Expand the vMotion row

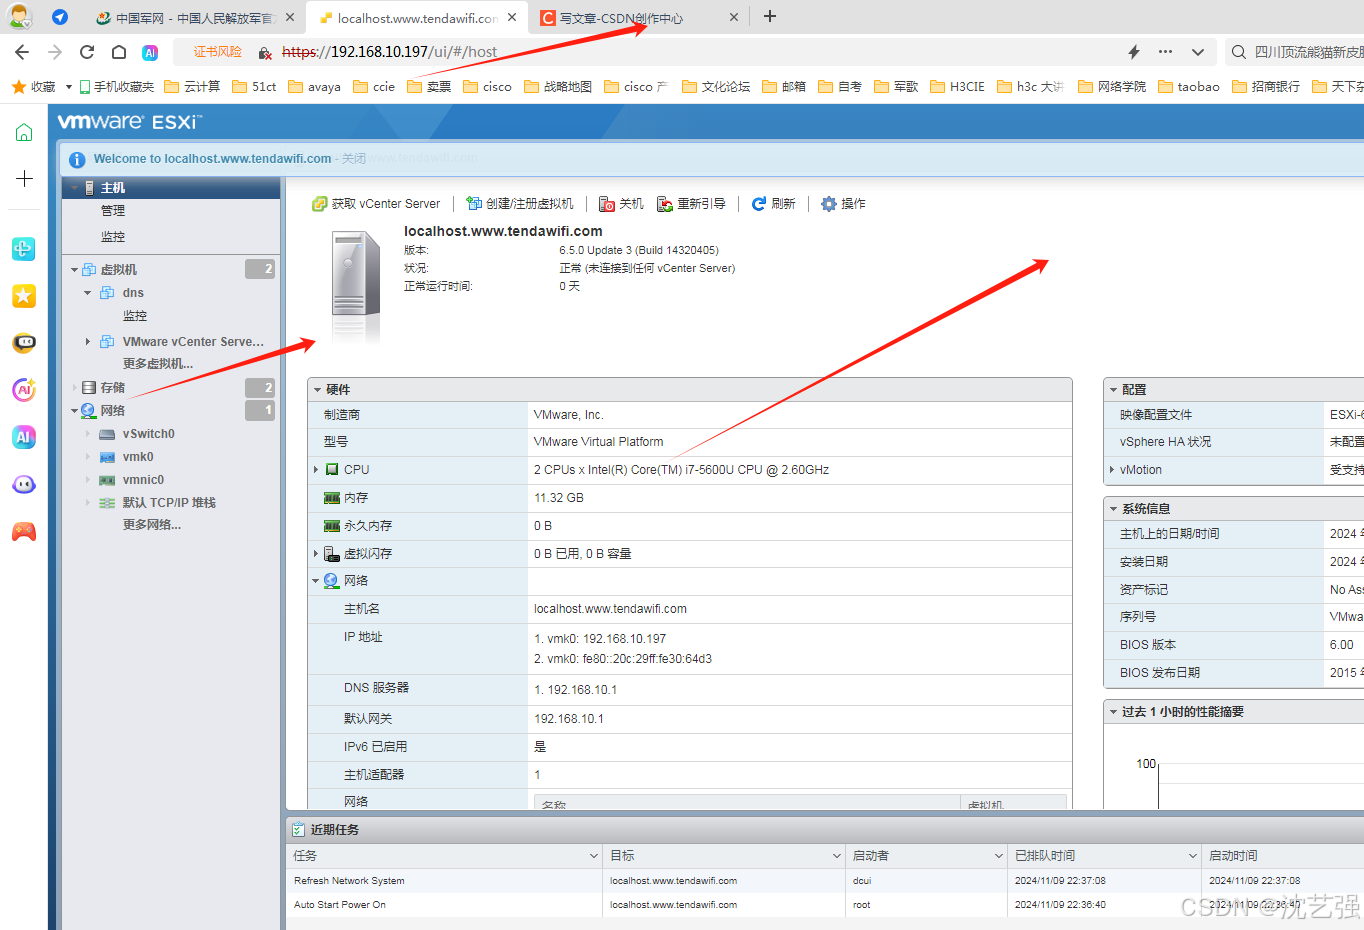click(1112, 470)
